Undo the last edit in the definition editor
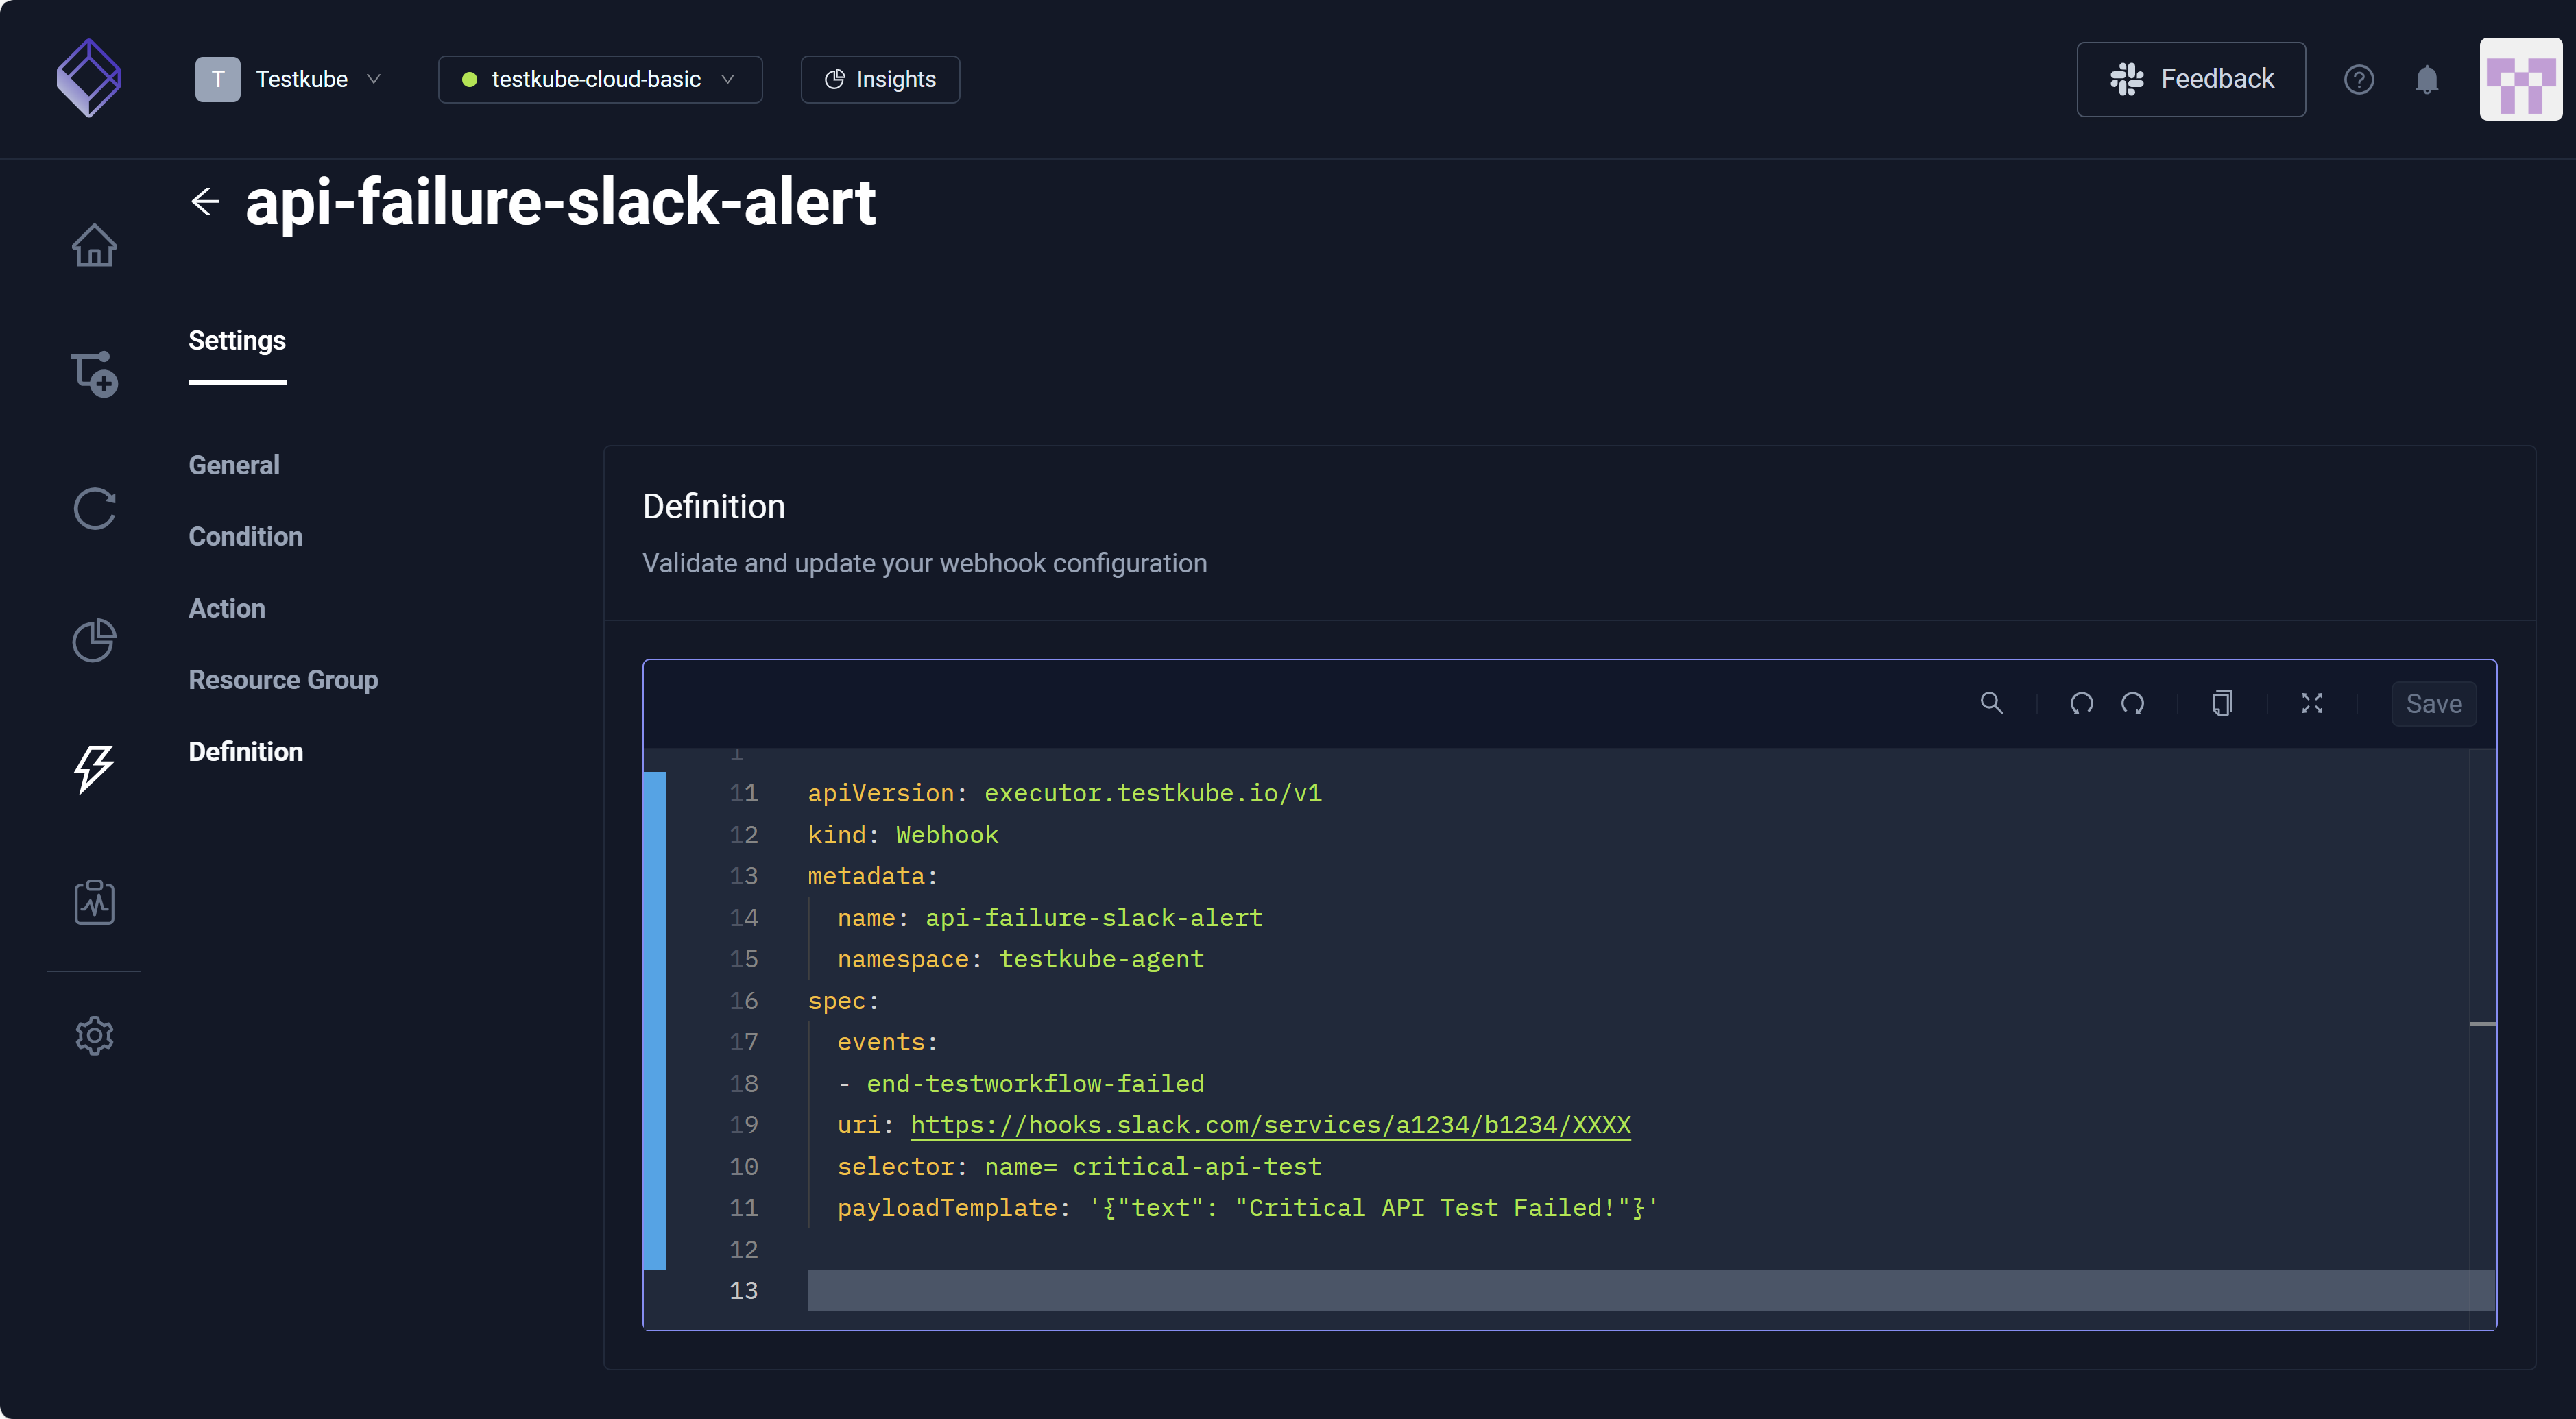The image size is (2576, 1419). [2081, 703]
